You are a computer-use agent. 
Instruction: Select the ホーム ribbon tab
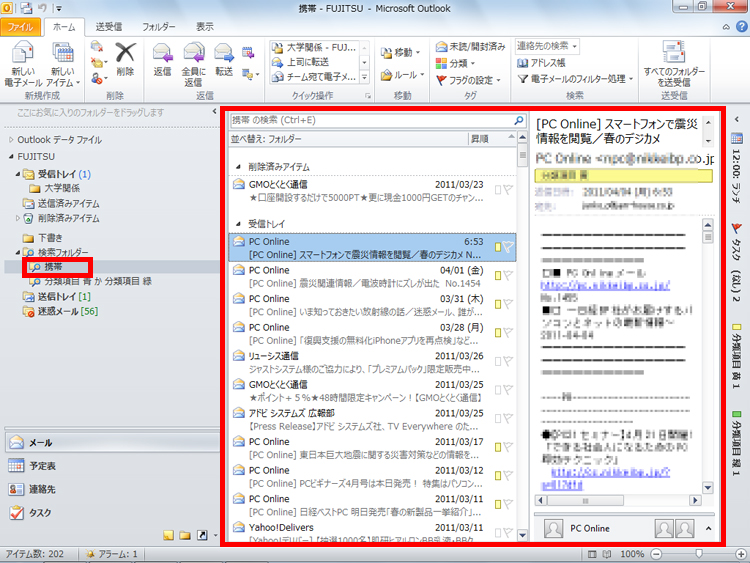point(64,27)
